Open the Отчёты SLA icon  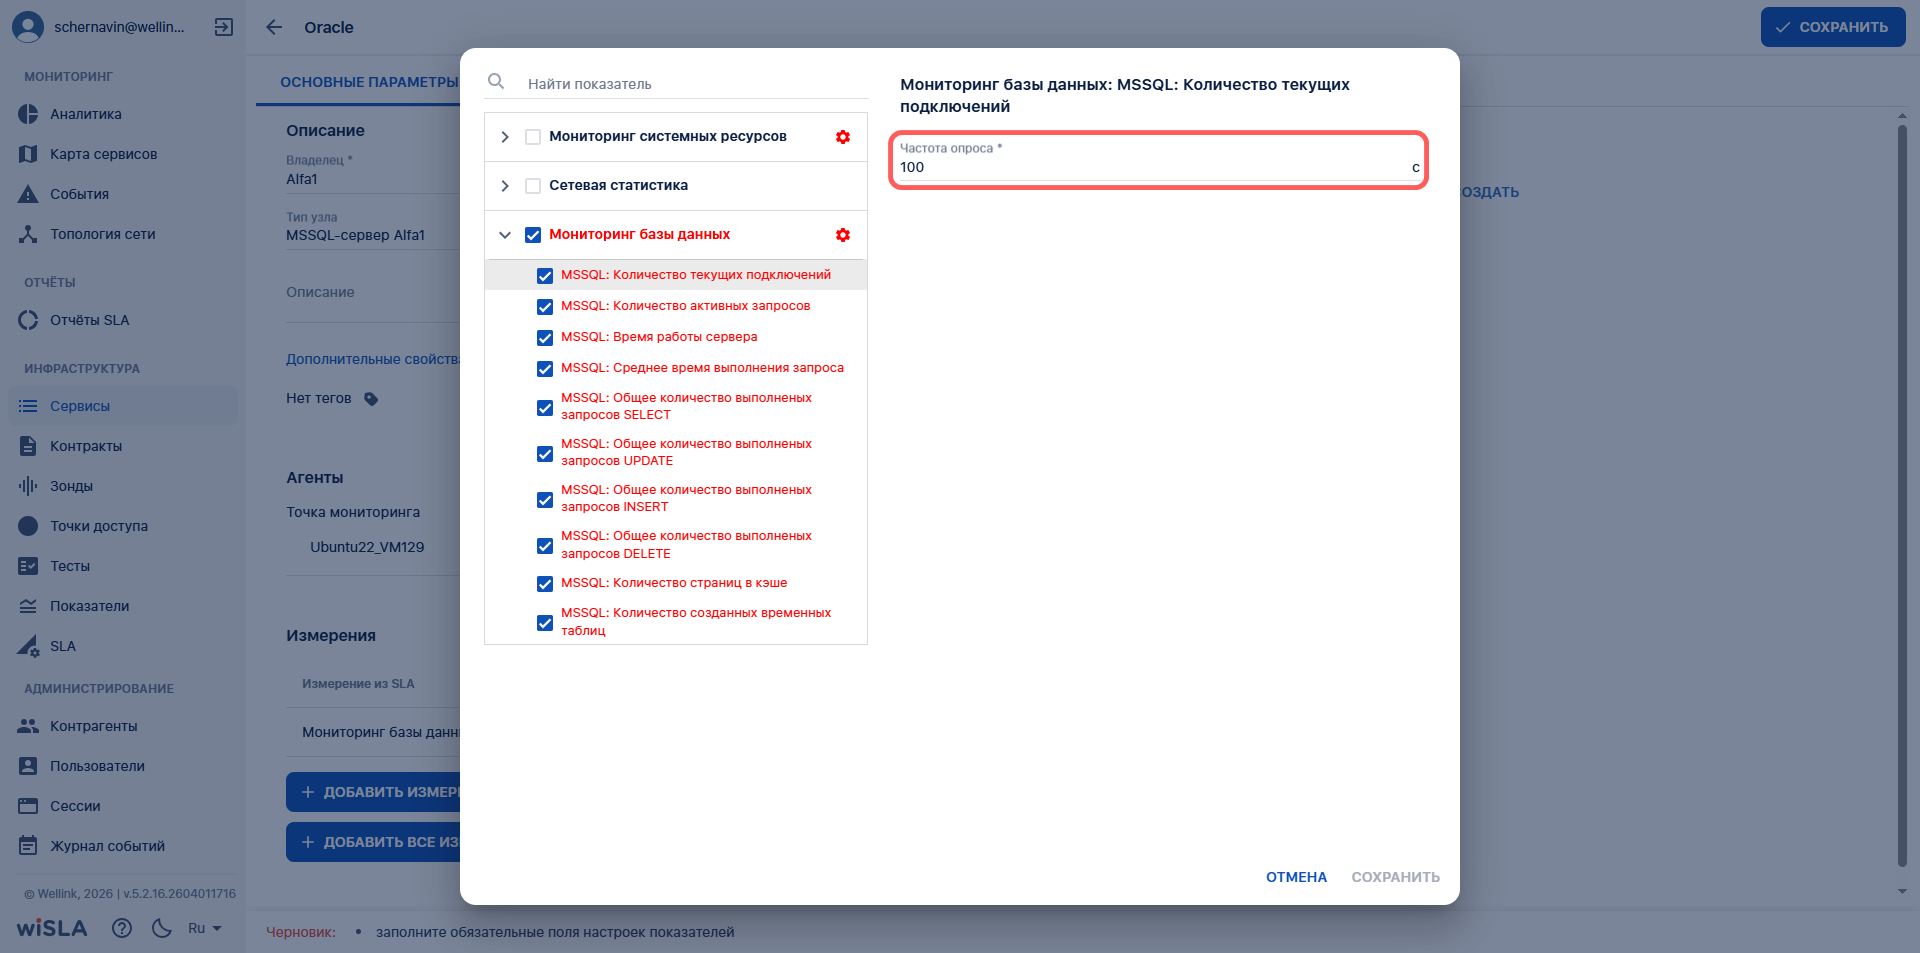point(28,320)
